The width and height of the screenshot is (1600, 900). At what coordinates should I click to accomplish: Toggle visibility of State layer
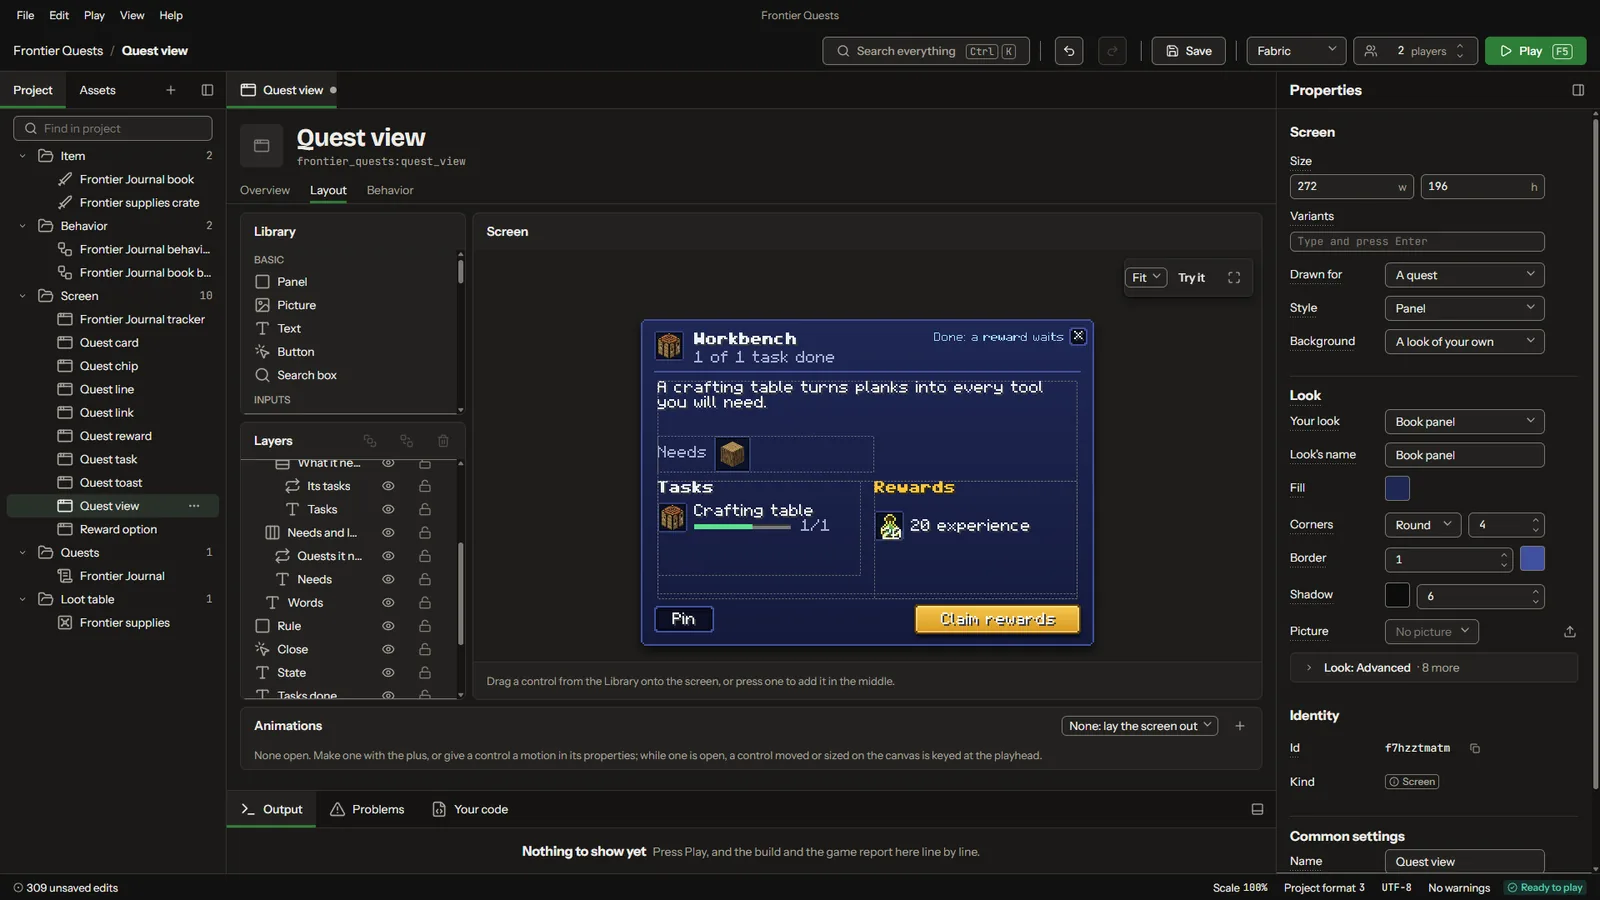(388, 673)
